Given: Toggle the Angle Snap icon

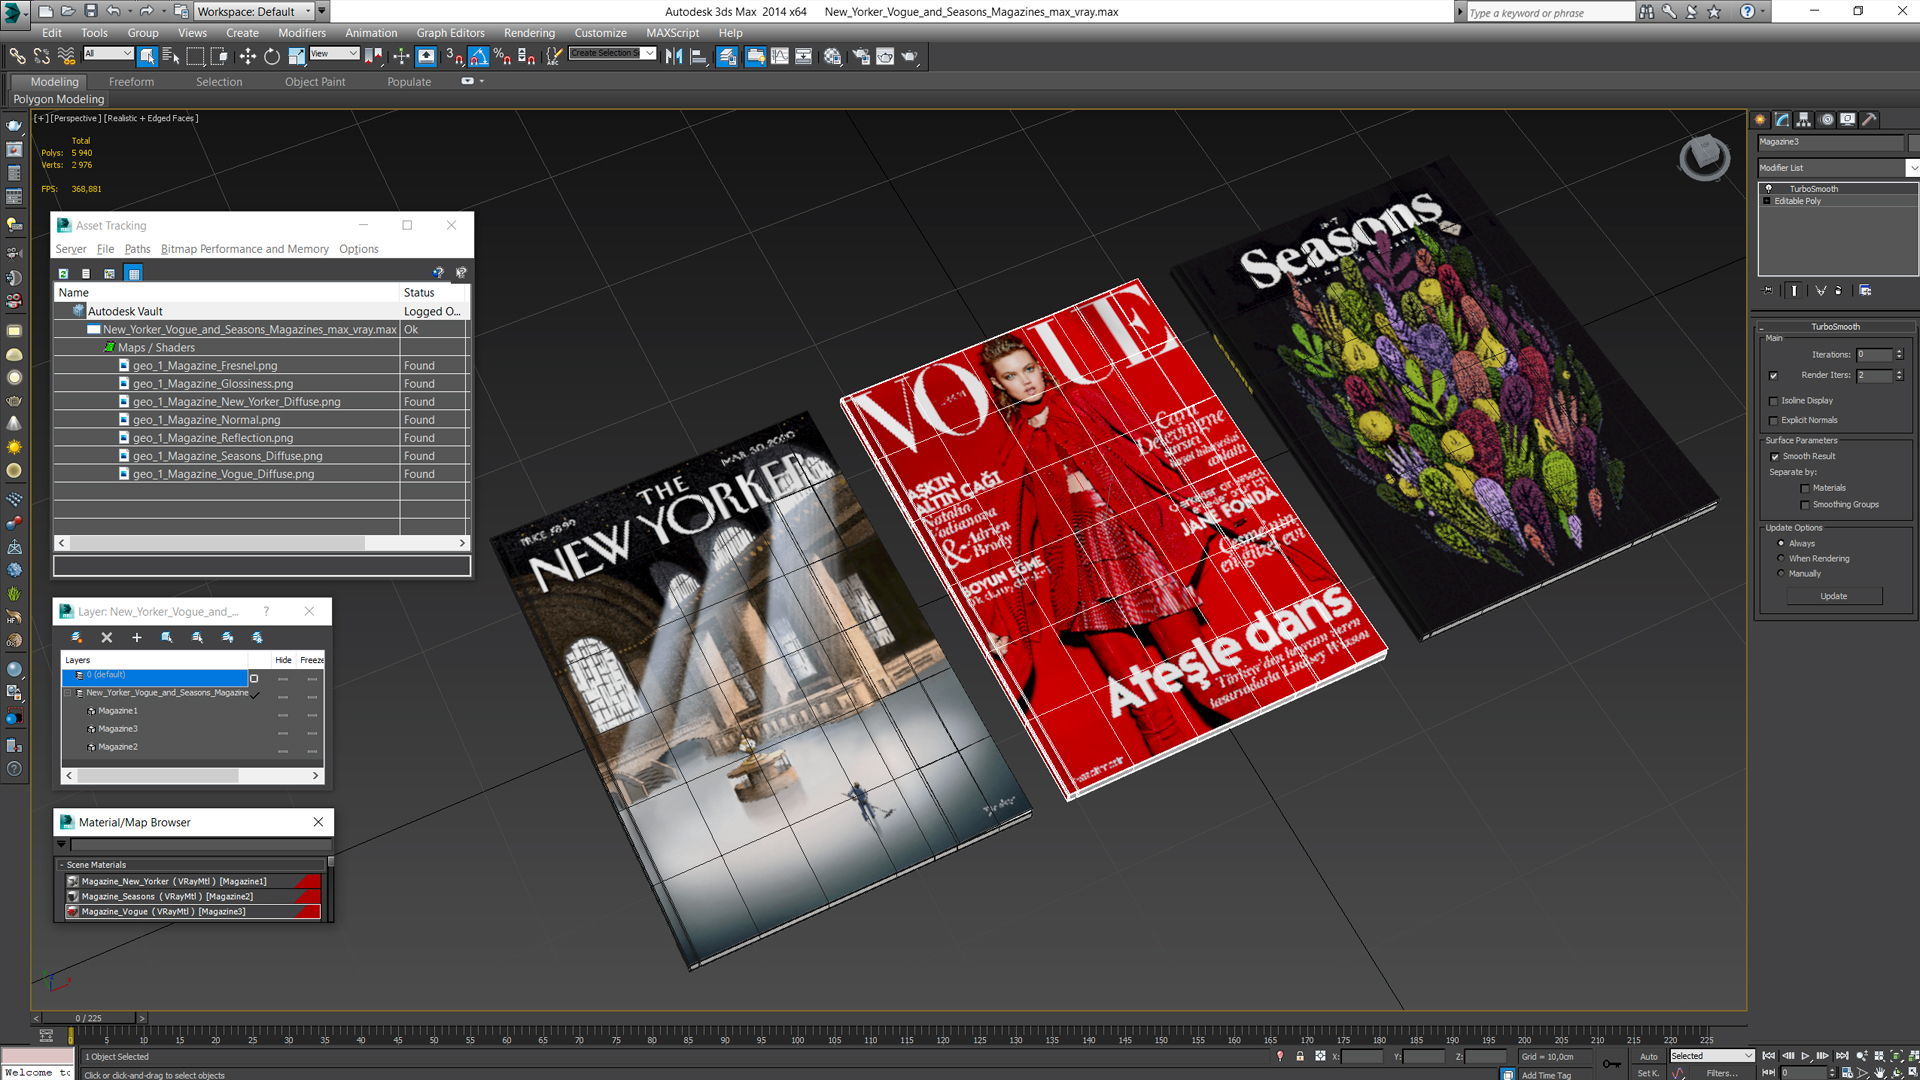Looking at the screenshot, I should click(x=478, y=56).
